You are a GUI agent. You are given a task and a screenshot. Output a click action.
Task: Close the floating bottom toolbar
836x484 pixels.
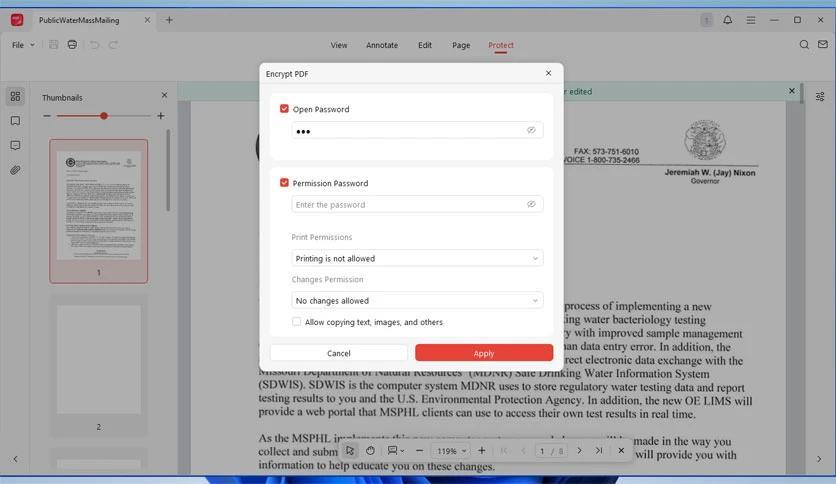(621, 450)
